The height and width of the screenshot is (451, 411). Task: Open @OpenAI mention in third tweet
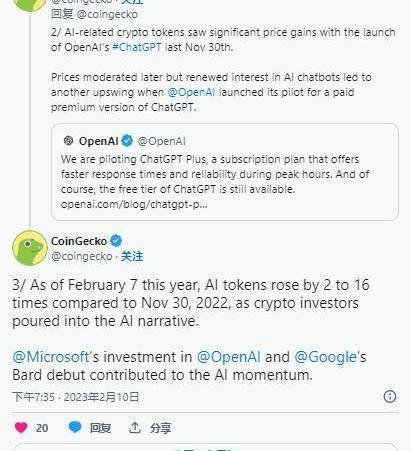(229, 357)
